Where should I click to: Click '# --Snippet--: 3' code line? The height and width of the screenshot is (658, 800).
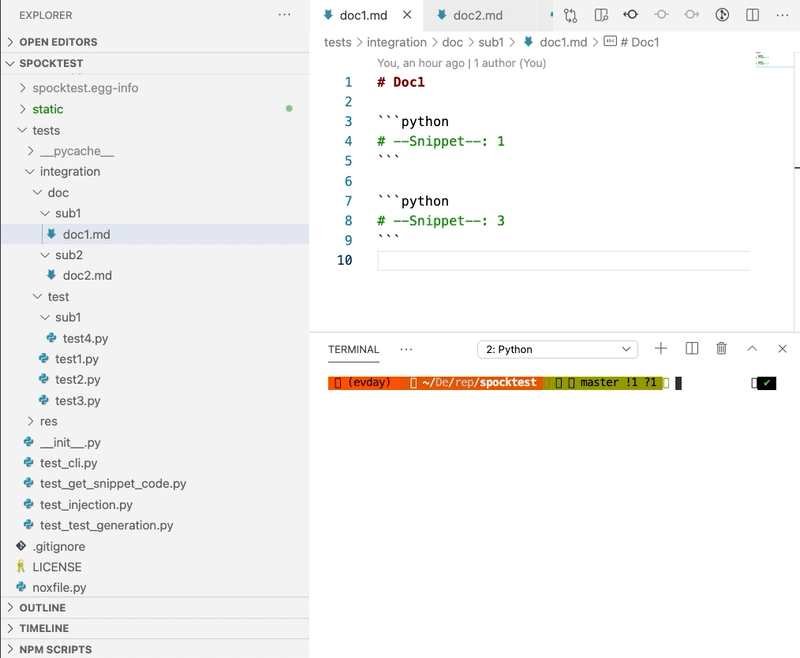pos(441,220)
